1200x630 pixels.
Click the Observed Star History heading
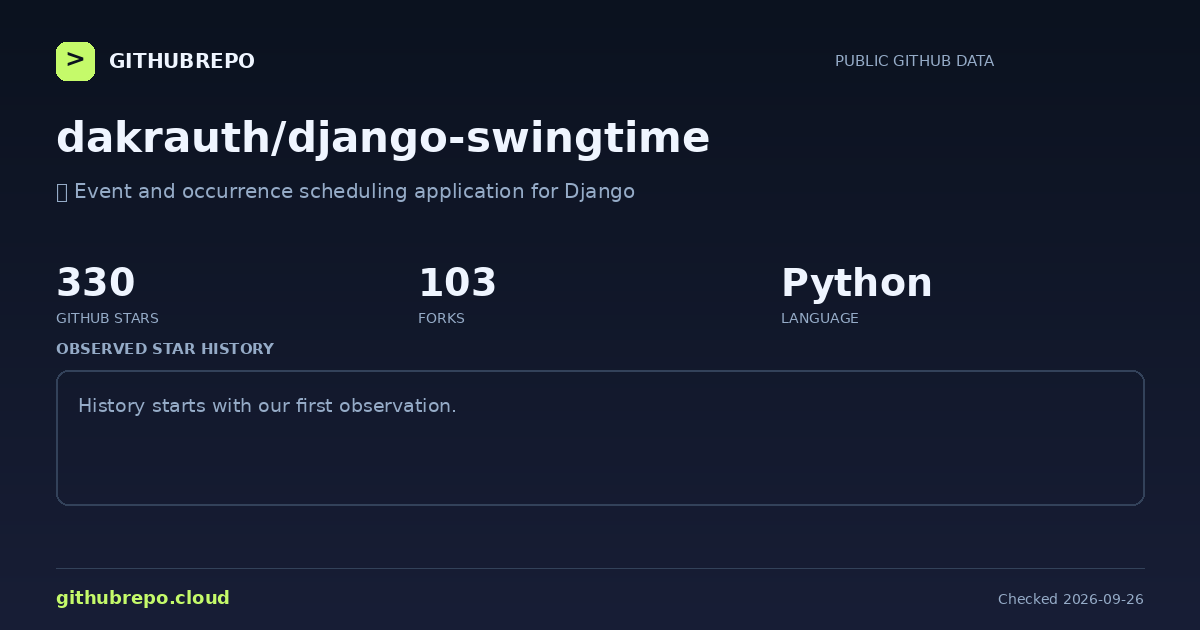pyautogui.click(x=165, y=349)
